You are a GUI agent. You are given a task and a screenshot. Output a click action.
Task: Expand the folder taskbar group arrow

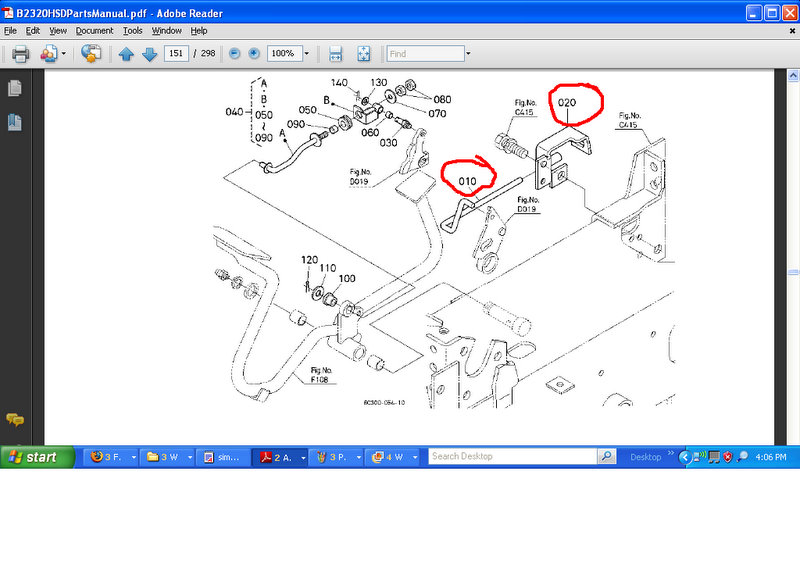pyautogui.click(x=190, y=457)
